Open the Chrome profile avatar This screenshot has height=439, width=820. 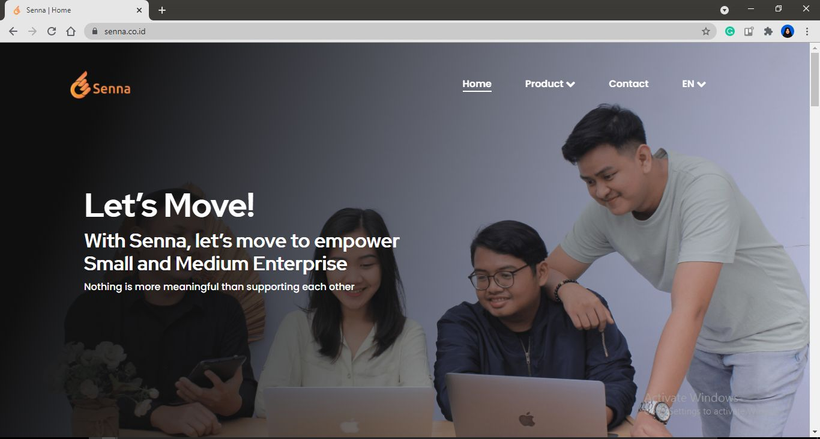point(787,31)
